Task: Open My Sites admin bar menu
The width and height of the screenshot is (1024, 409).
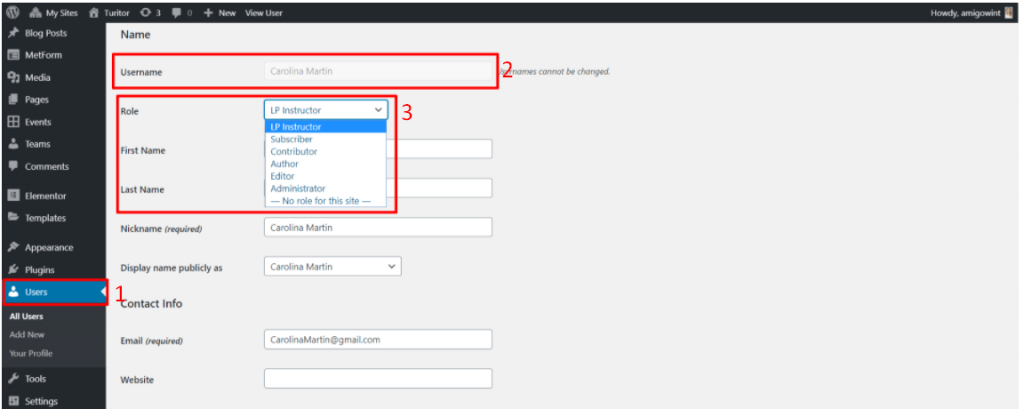Action: pos(54,13)
